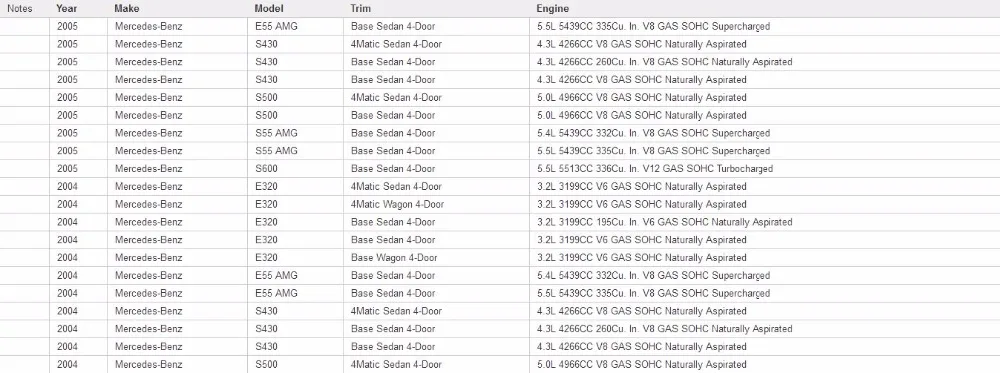1000x373 pixels.
Task: Select the 4Matic Wagon 4-Door trim cell
Action: 436,205
